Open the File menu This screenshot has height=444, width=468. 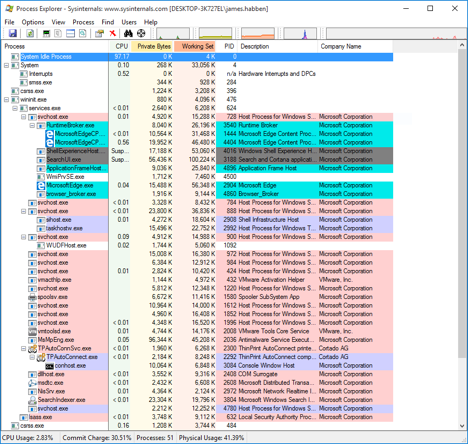9,22
